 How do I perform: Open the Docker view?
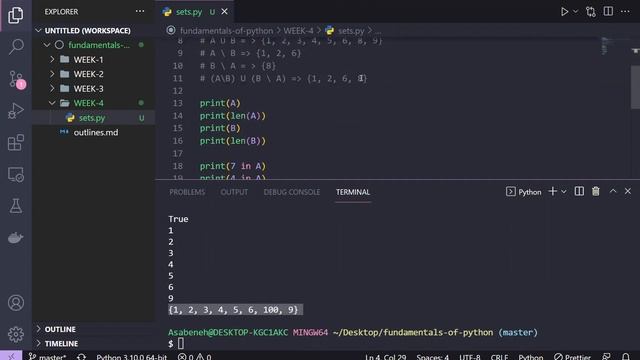[16, 238]
